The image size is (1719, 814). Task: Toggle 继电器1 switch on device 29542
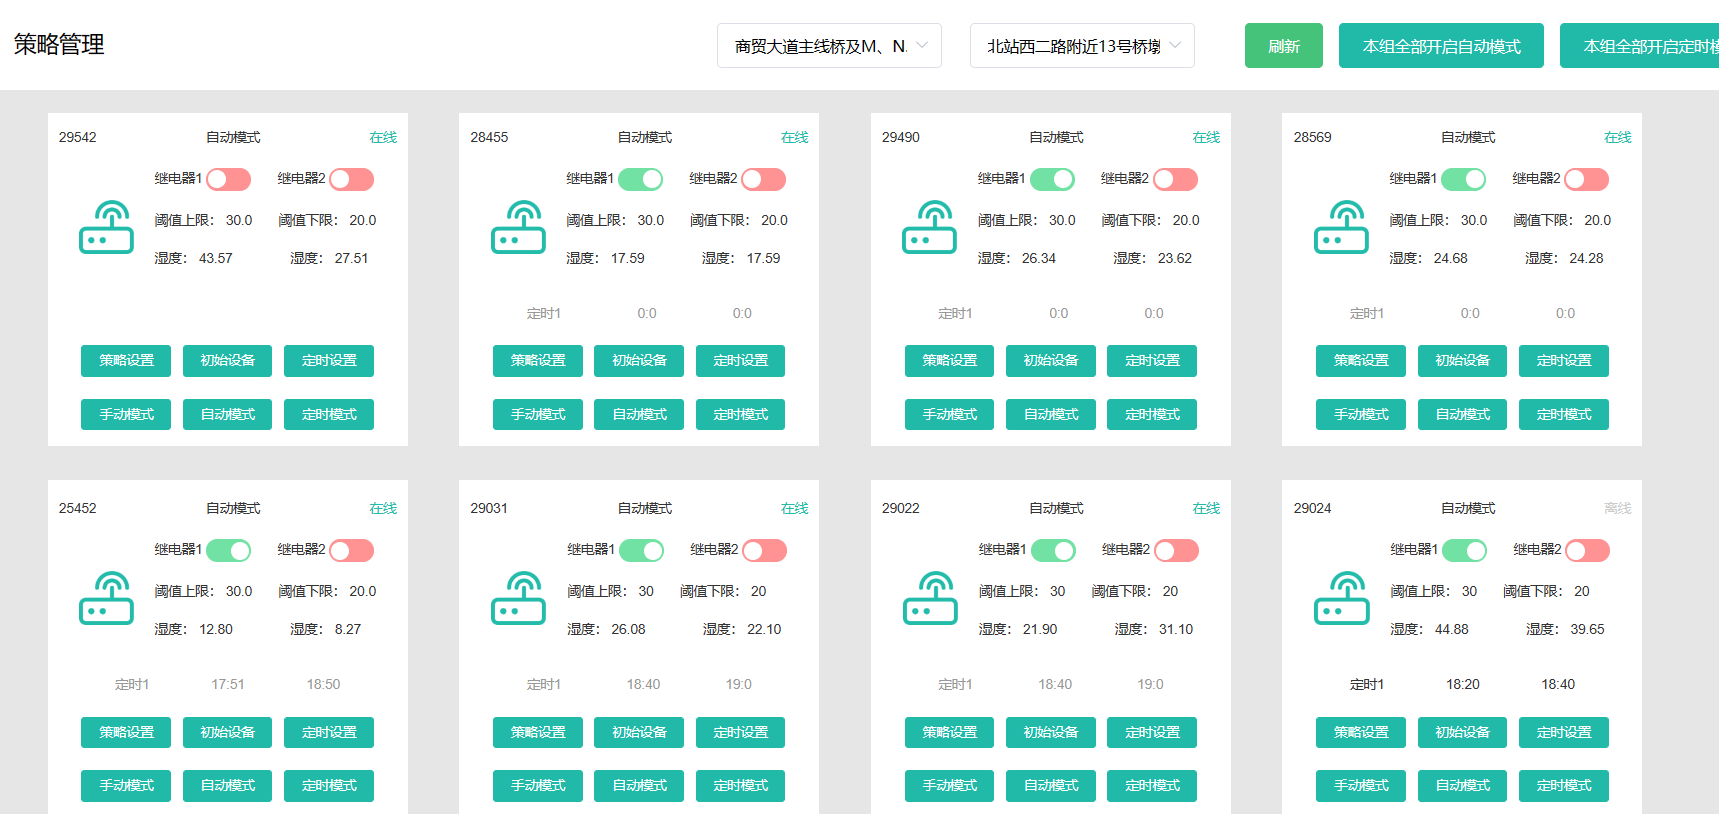[228, 179]
